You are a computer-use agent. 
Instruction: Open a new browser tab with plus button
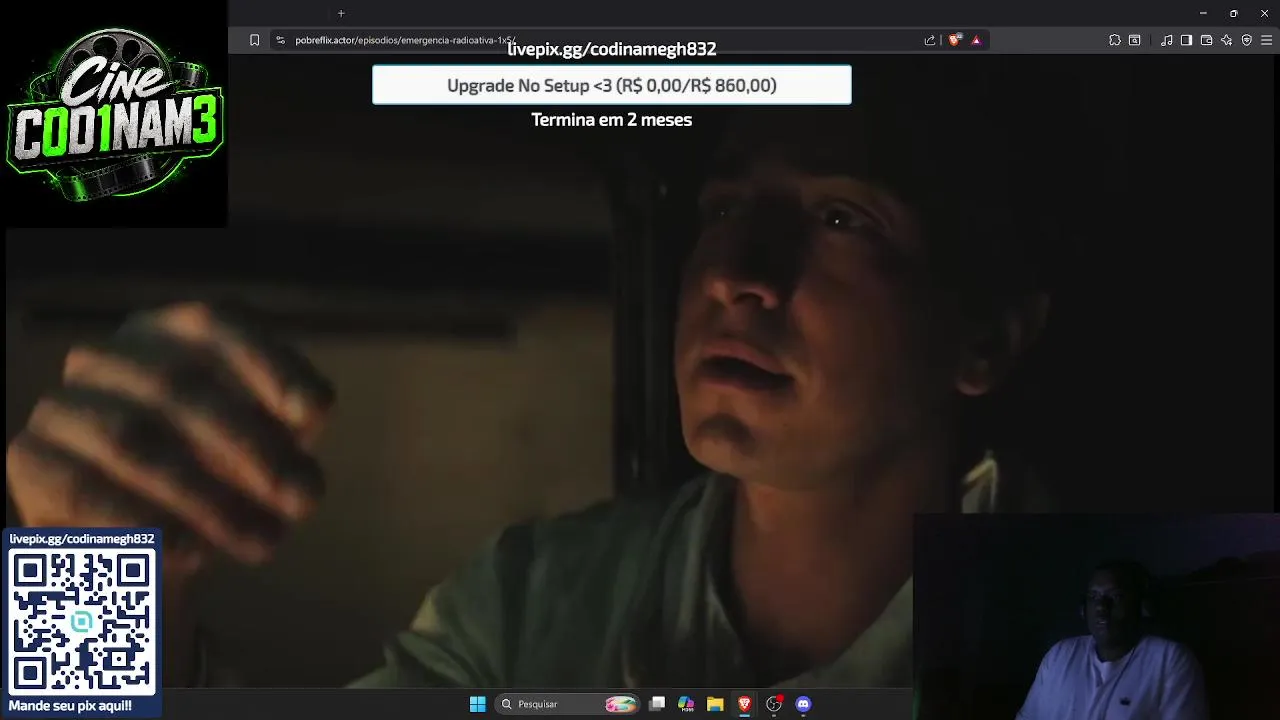point(341,13)
